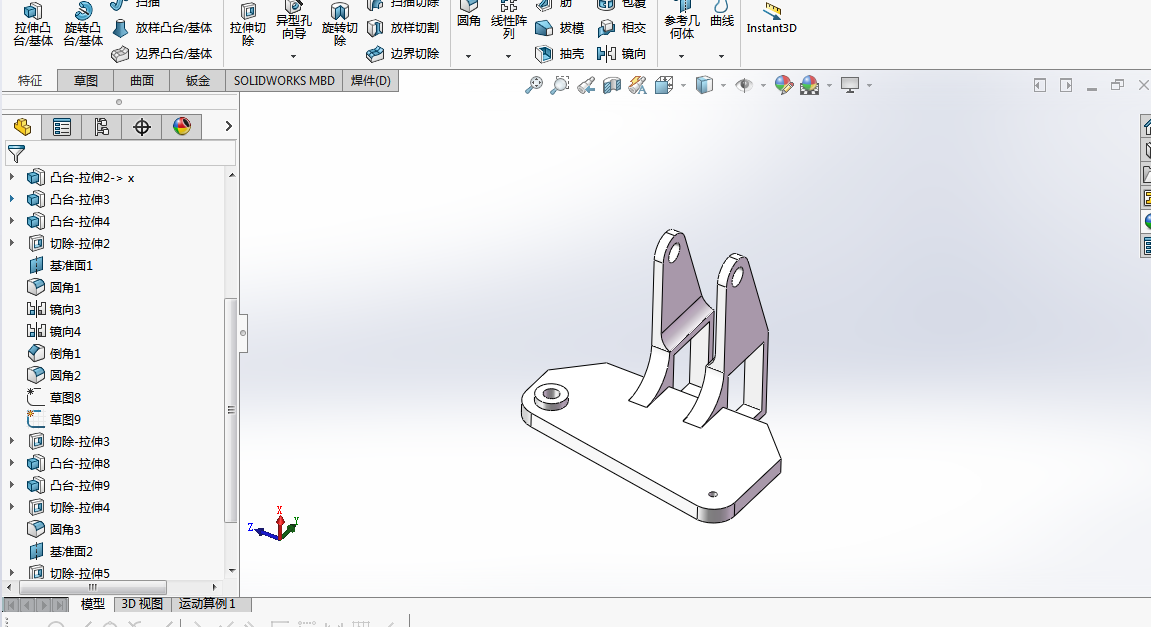Click Zoom to Area magnifier icon
This screenshot has width=1151, height=627.
pyautogui.click(x=559, y=85)
